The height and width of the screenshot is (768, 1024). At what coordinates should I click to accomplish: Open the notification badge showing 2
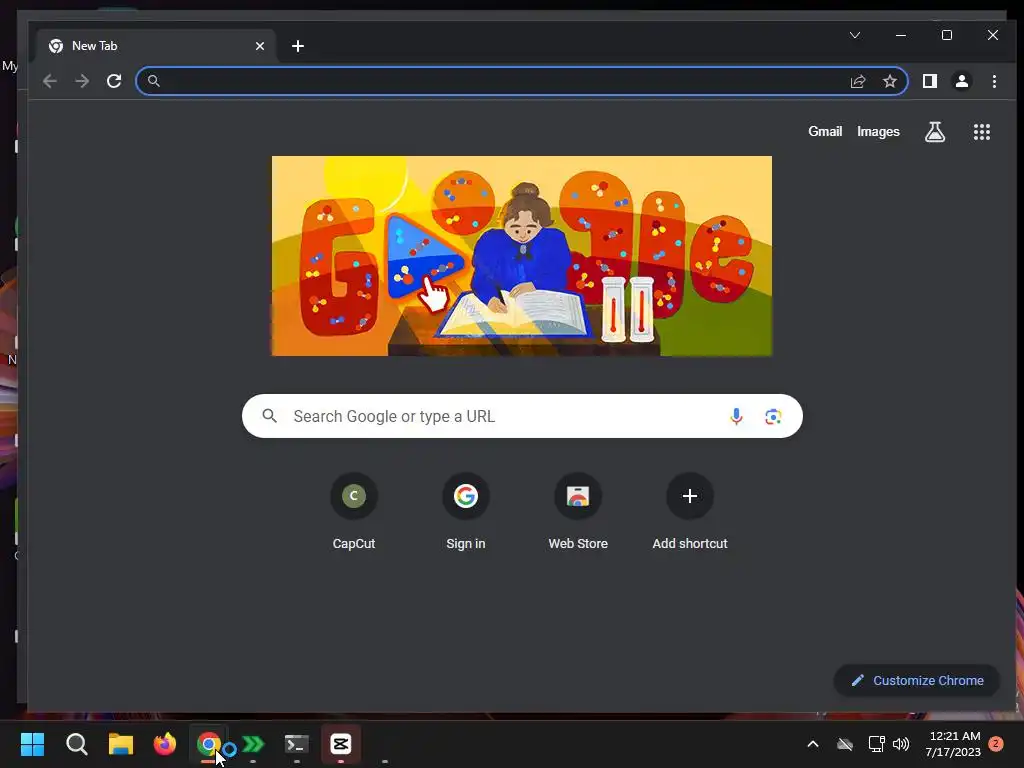996,744
